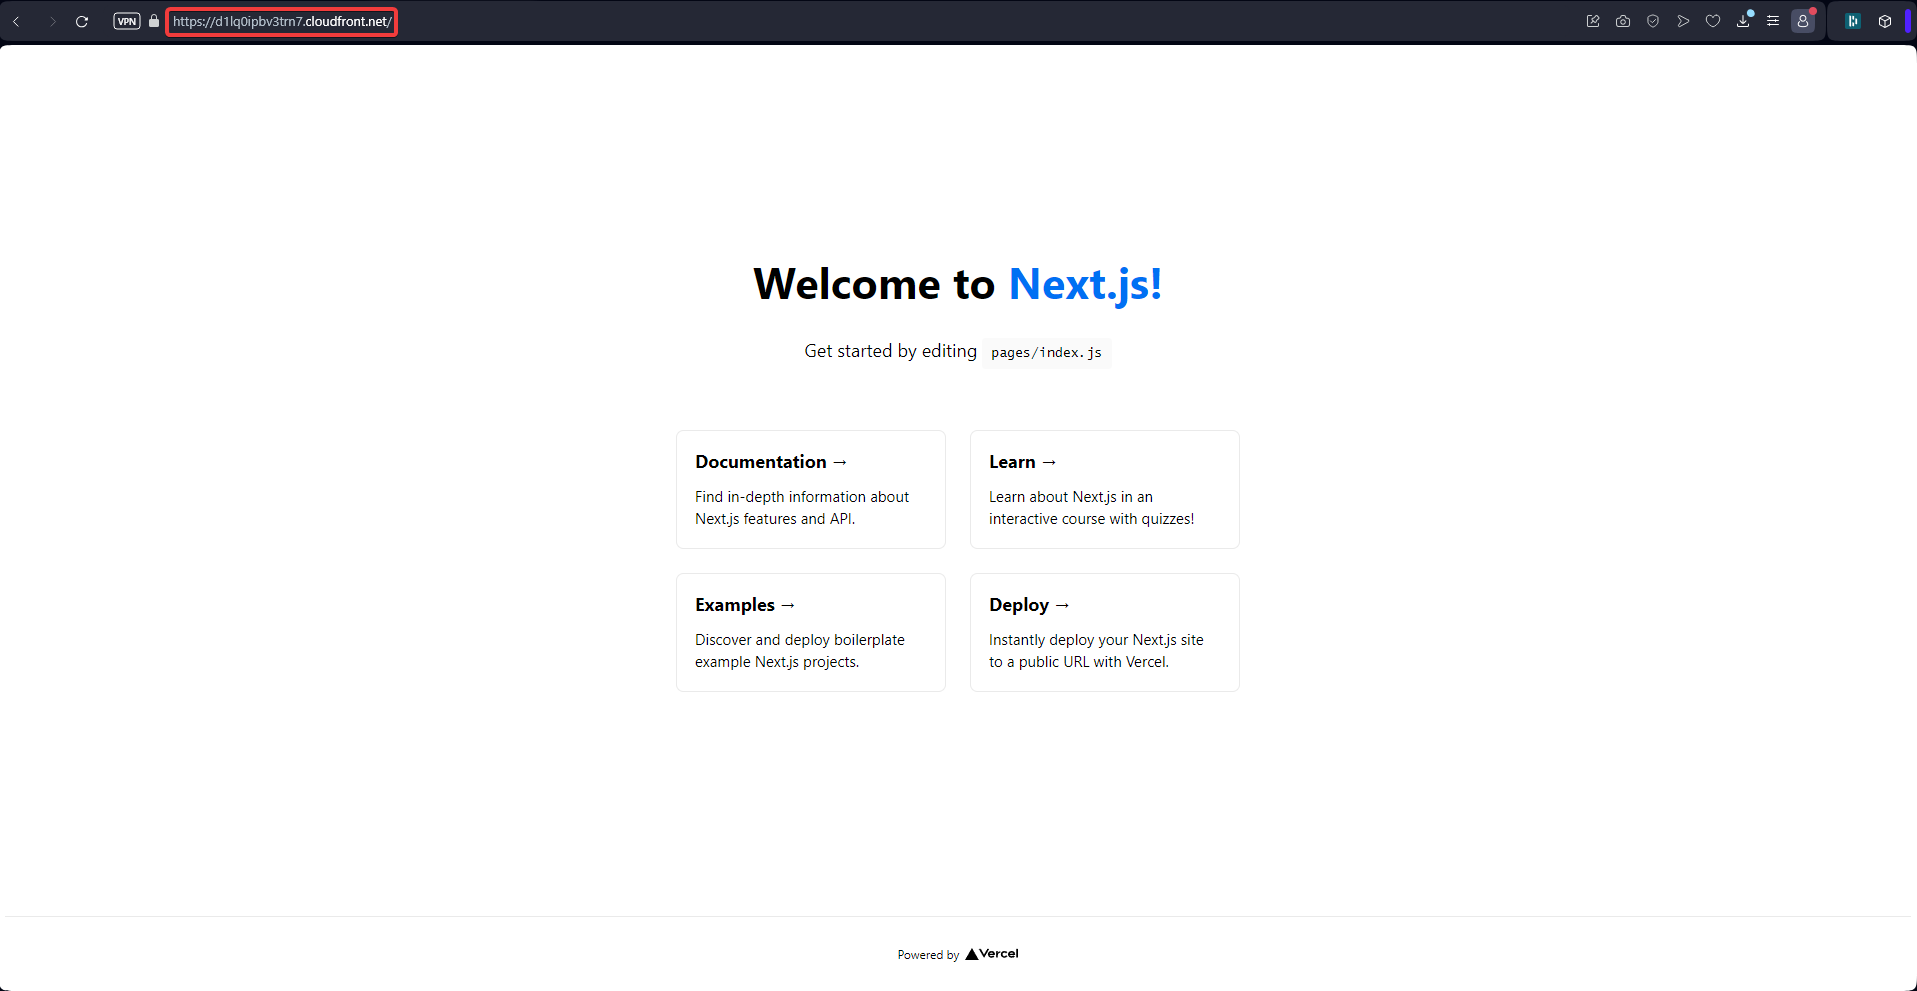Open the pinboard edit icon

(x=1593, y=21)
